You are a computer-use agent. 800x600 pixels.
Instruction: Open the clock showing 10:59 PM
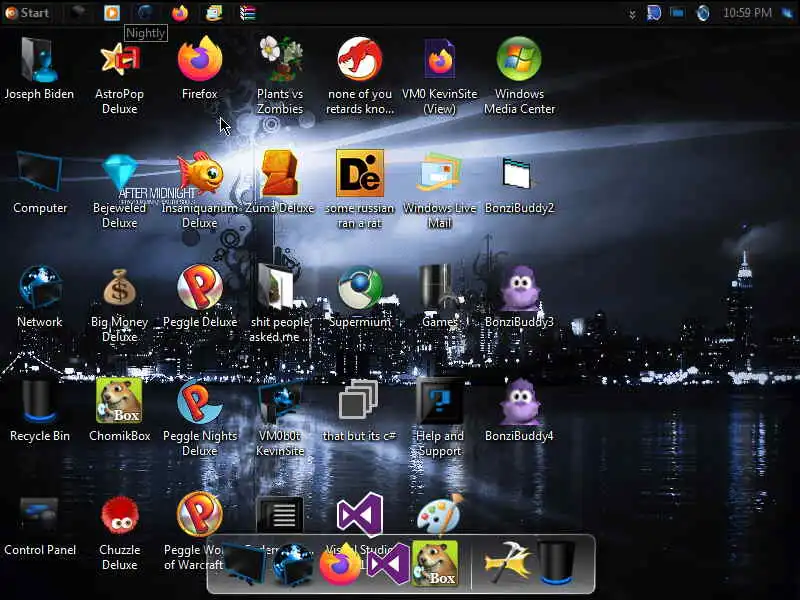[747, 13]
